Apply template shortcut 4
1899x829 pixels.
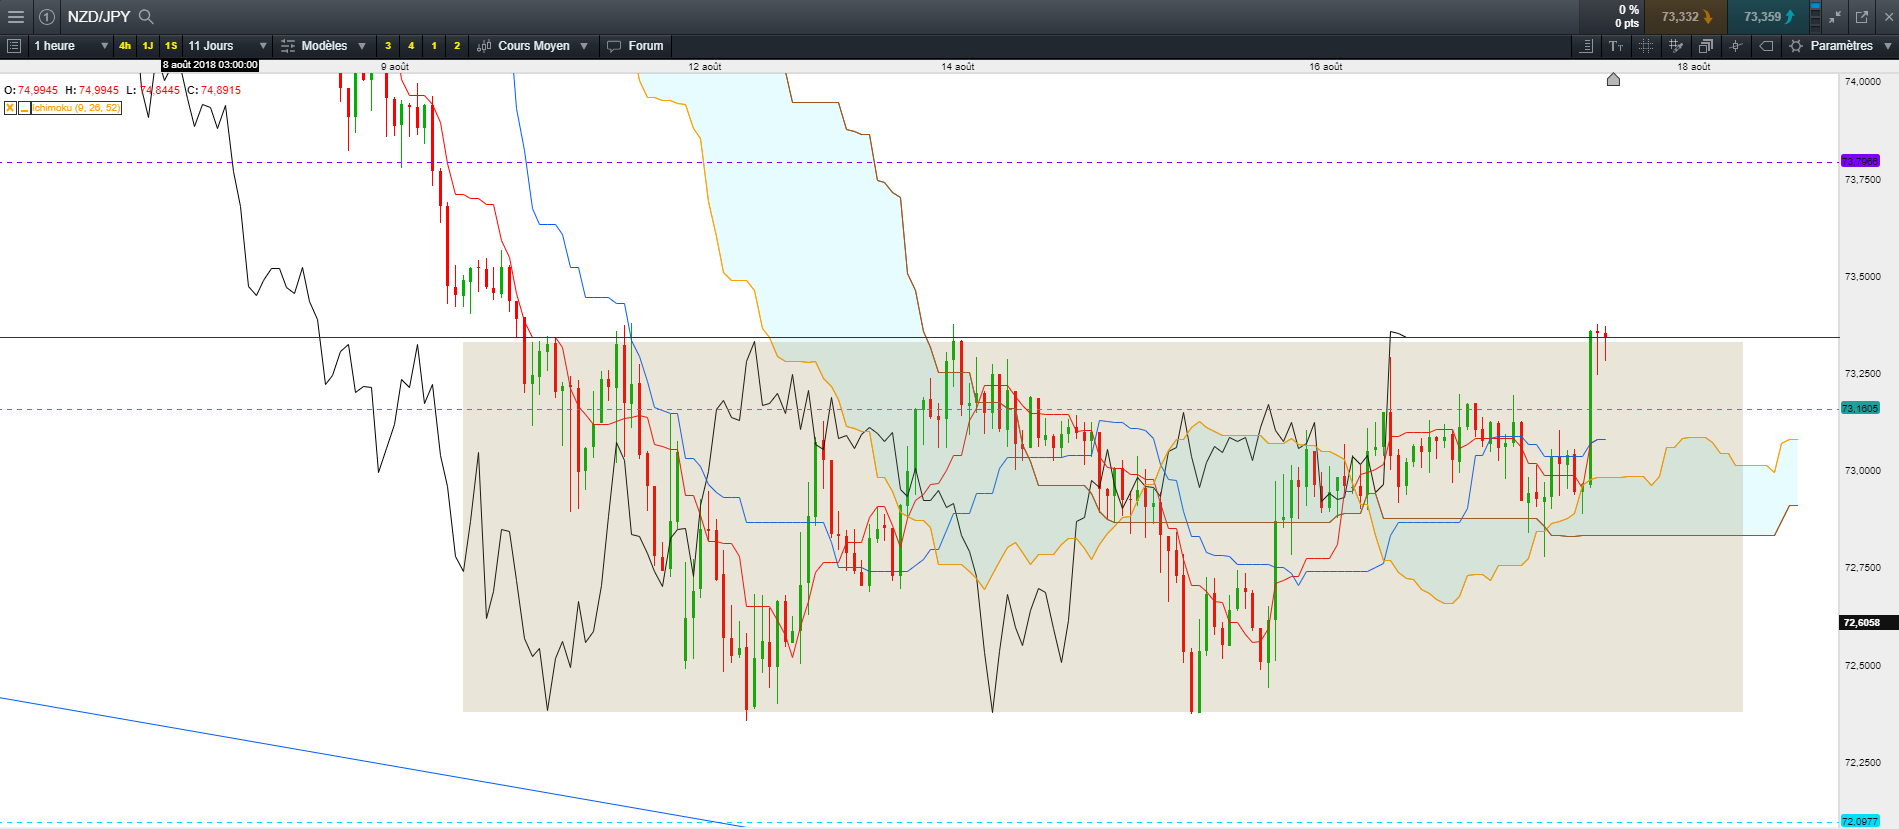411,46
